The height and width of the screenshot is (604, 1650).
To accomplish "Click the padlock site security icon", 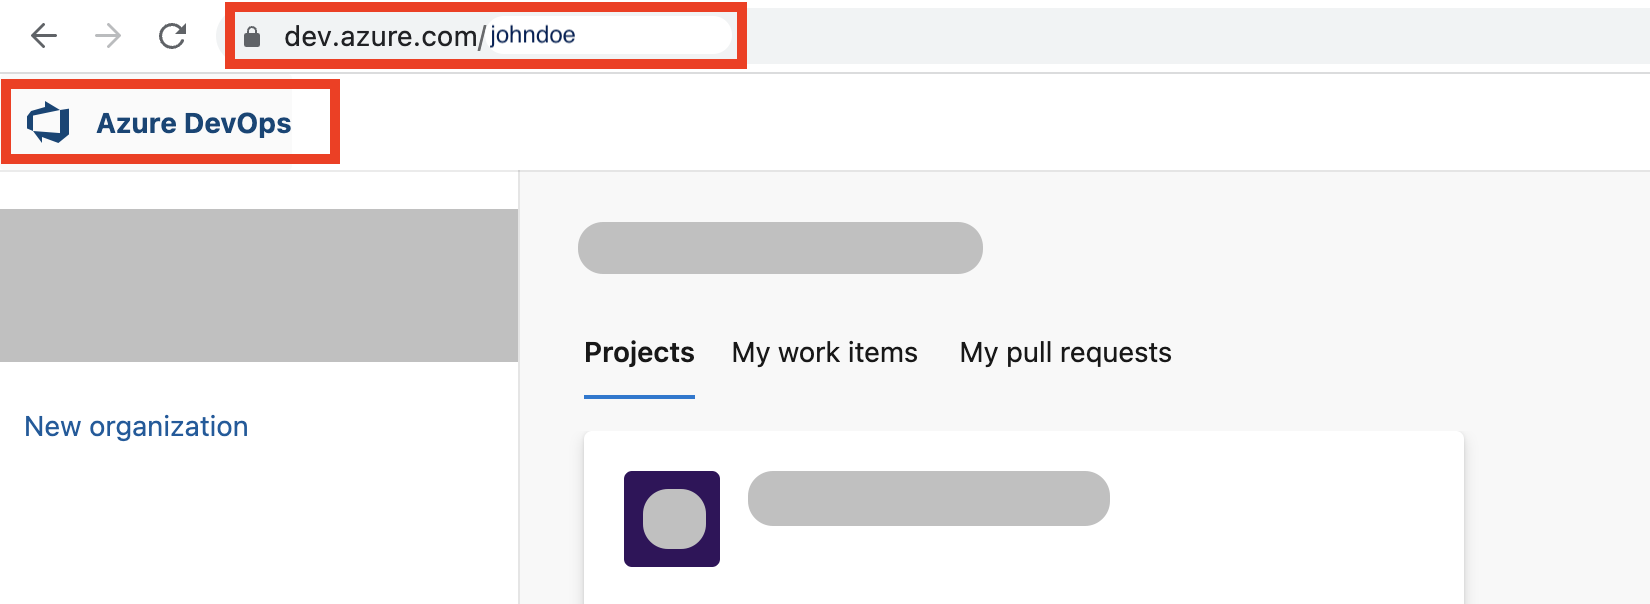I will click(252, 37).
